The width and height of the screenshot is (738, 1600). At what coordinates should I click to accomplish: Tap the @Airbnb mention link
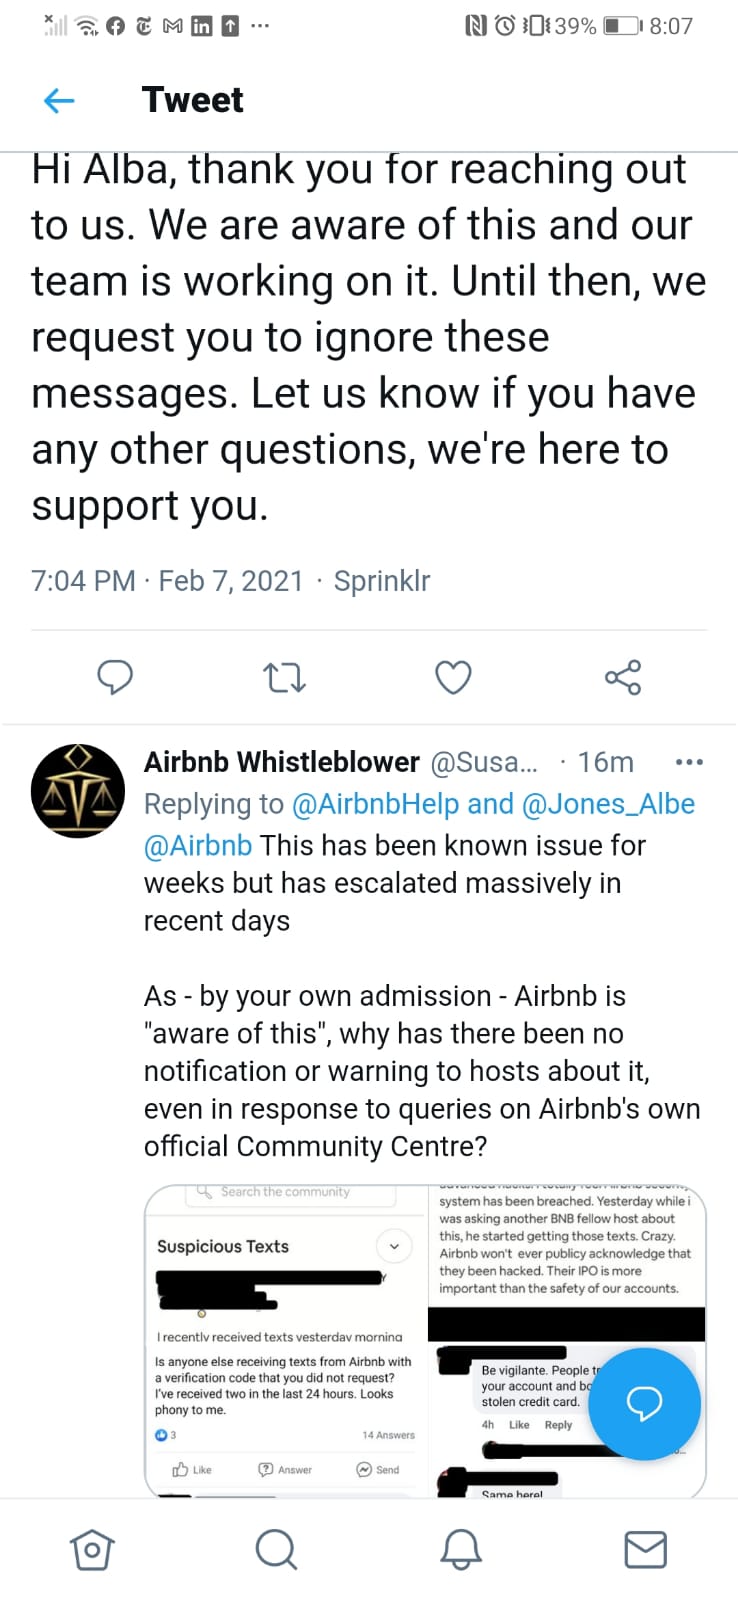pos(198,846)
